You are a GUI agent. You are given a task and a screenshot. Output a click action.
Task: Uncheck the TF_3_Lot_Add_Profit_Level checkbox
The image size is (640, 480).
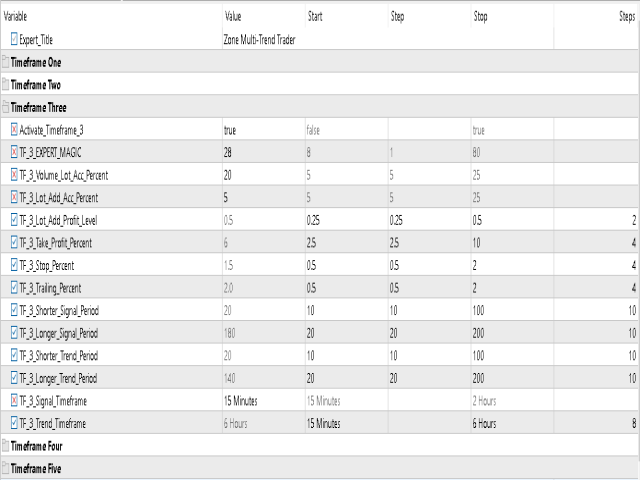coord(14,220)
